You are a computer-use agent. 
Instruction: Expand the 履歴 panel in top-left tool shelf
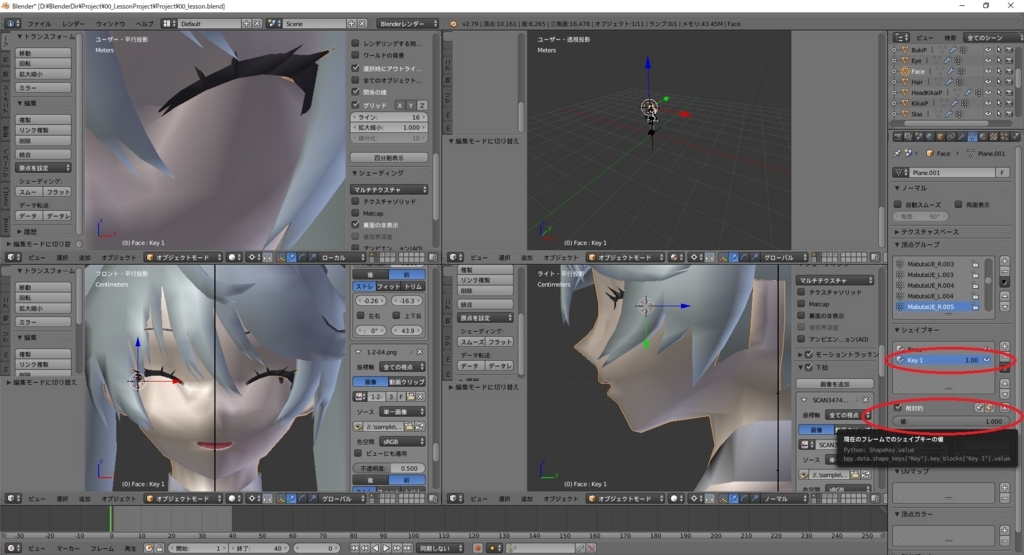click(x=27, y=232)
